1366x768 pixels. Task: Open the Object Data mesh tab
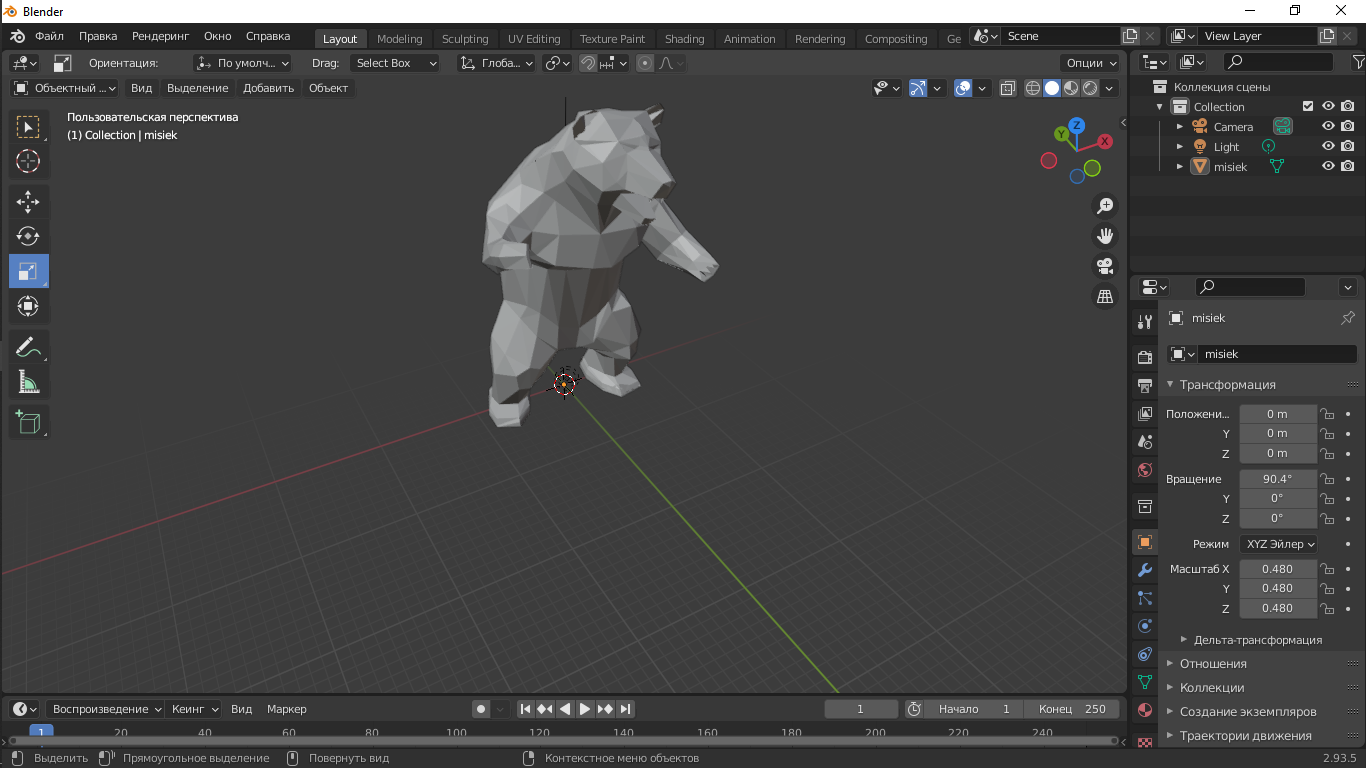tap(1145, 682)
